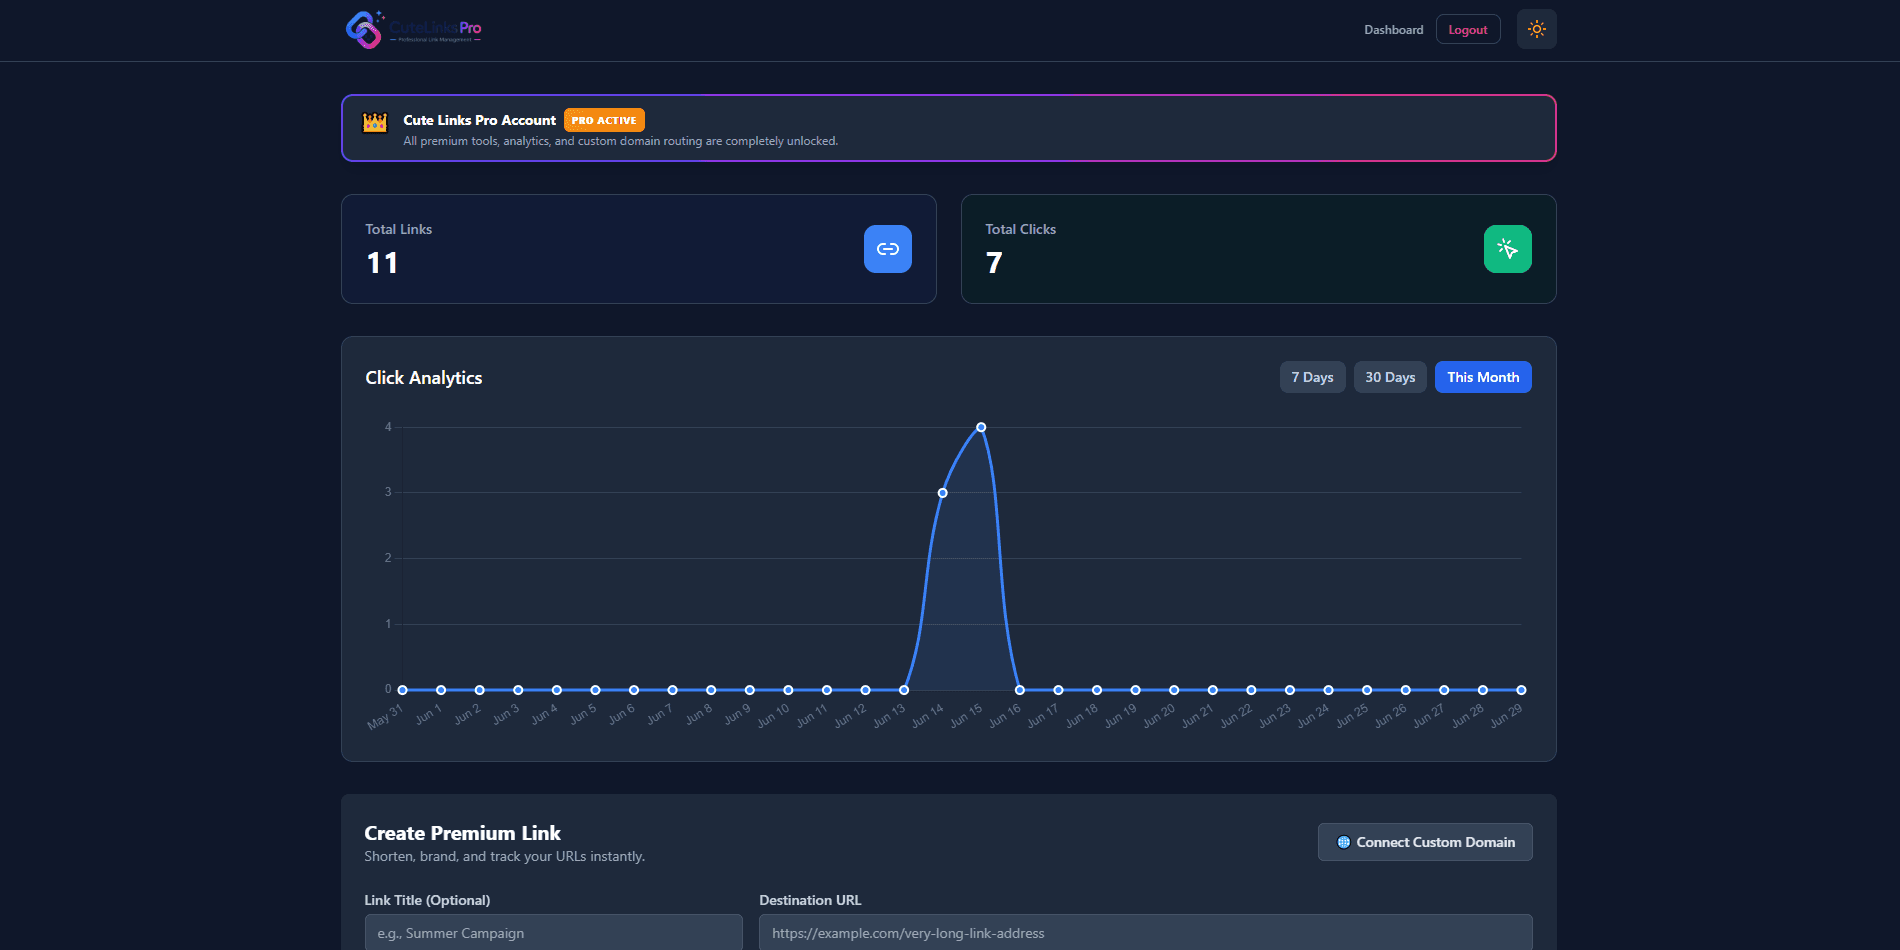Click the Connect Custom Domain button
Viewport: 1900px width, 950px height.
click(1425, 842)
